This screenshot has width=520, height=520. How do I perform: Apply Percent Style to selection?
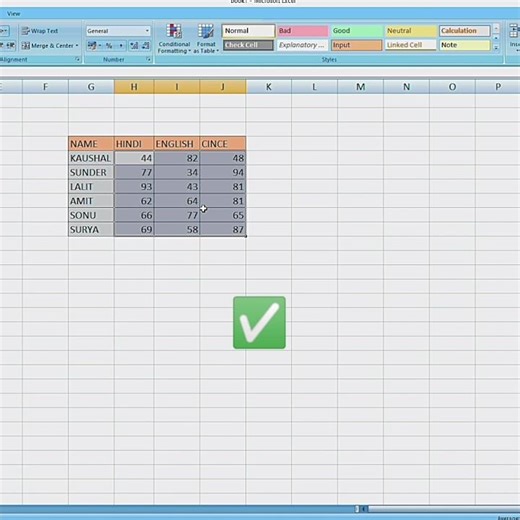point(109,45)
